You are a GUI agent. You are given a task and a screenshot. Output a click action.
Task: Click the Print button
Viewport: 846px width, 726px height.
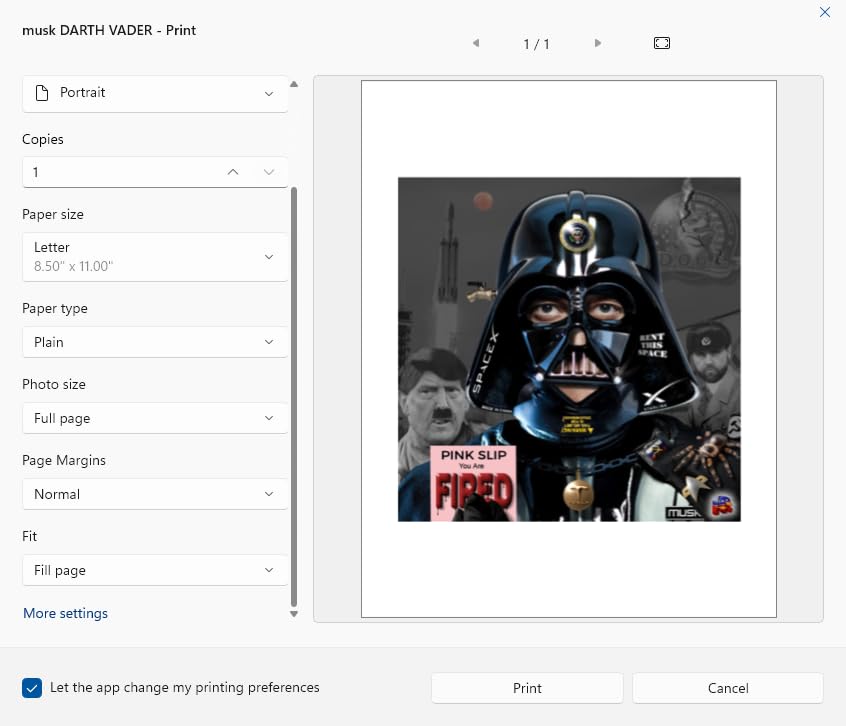(x=527, y=688)
